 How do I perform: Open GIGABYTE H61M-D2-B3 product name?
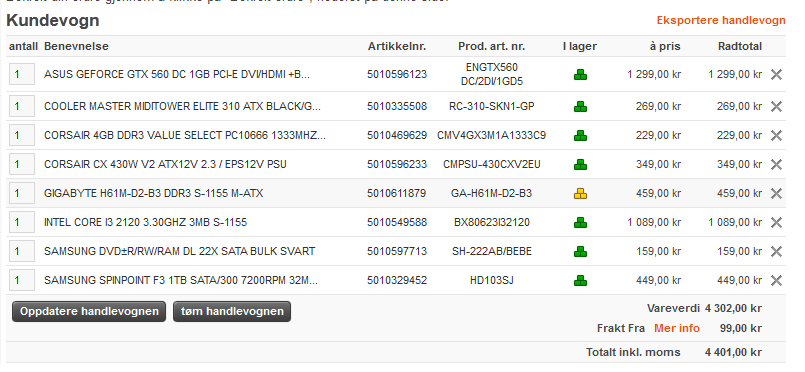[x=154, y=193]
